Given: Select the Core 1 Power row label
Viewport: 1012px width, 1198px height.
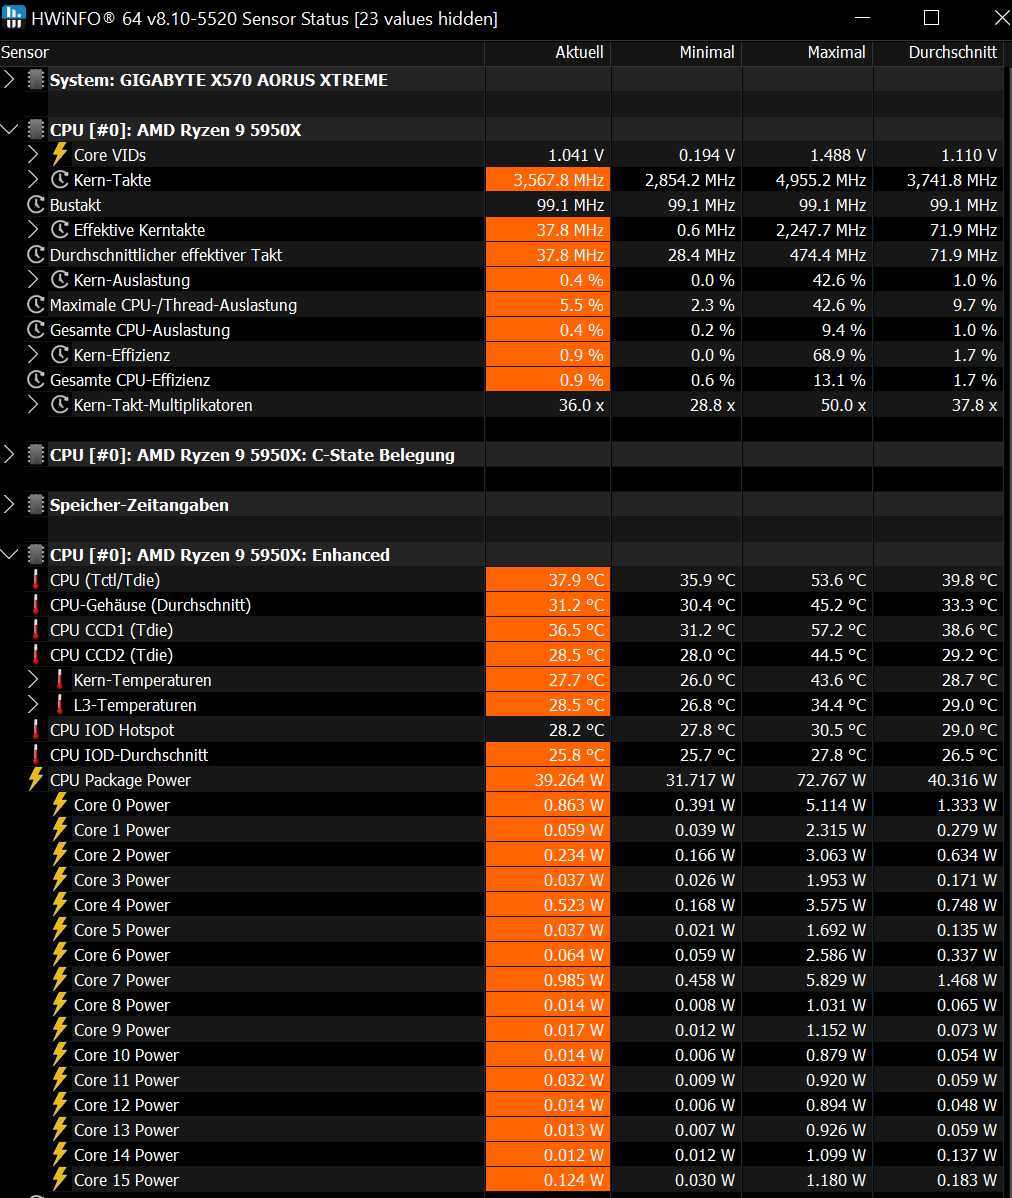Looking at the screenshot, I should click(x=121, y=830).
